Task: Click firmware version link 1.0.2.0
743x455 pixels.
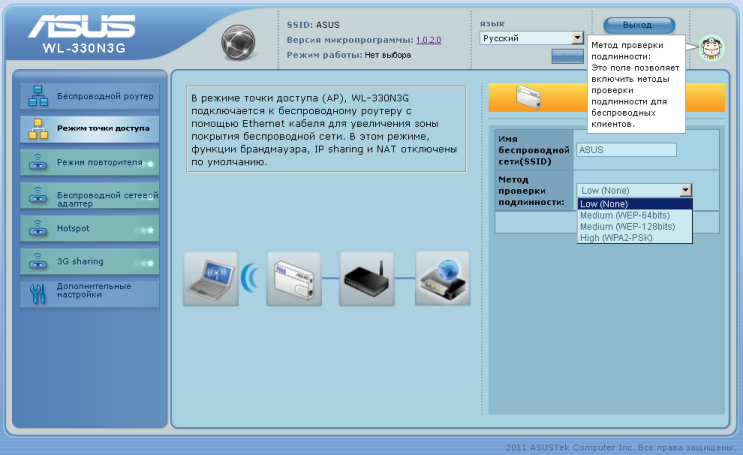Action: (x=428, y=40)
